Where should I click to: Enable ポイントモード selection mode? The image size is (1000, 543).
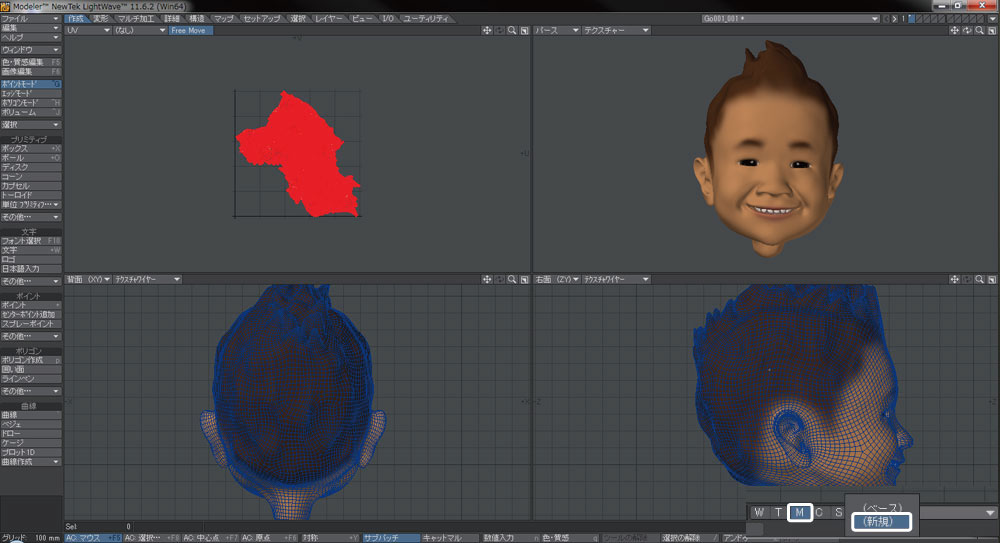coord(31,84)
